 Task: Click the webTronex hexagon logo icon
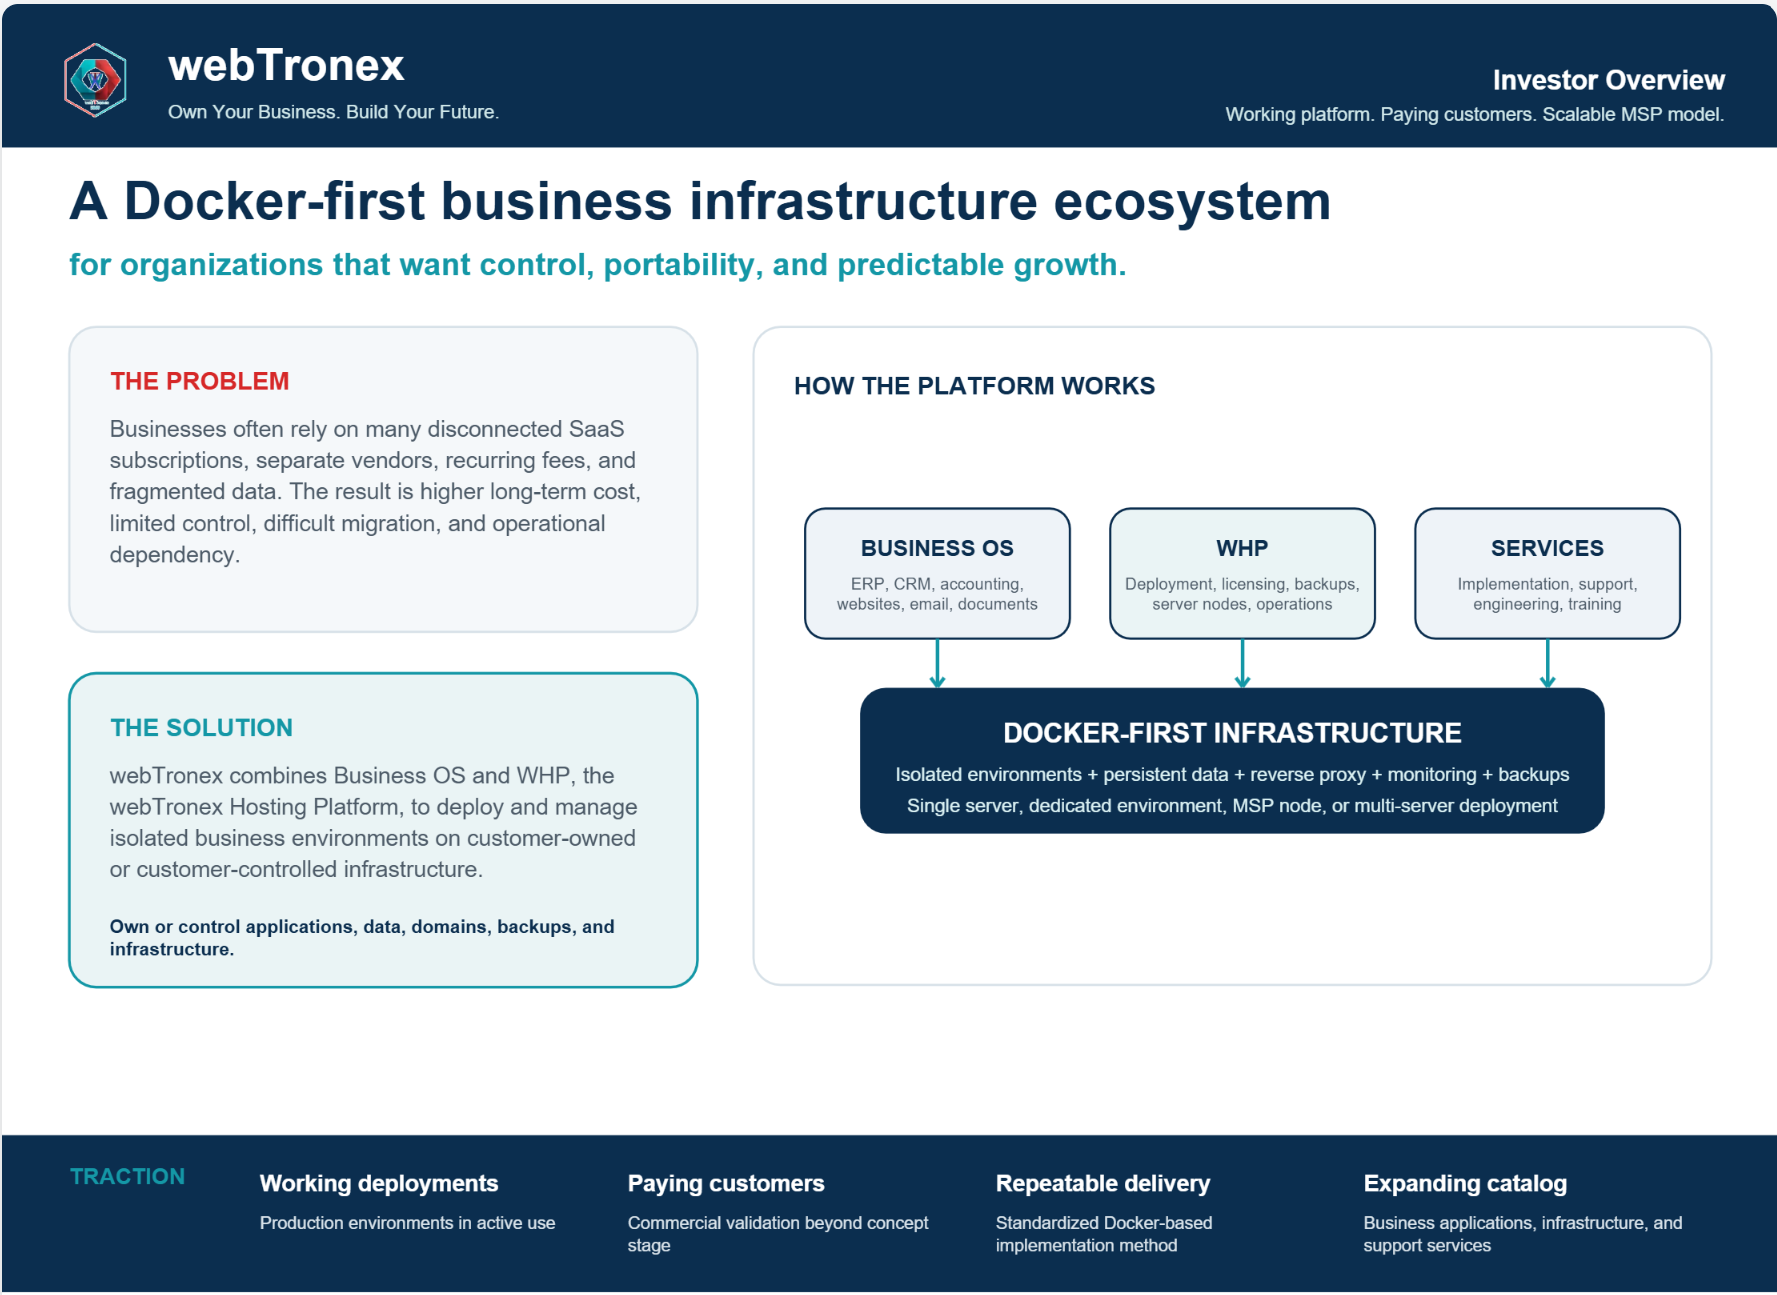tap(95, 80)
